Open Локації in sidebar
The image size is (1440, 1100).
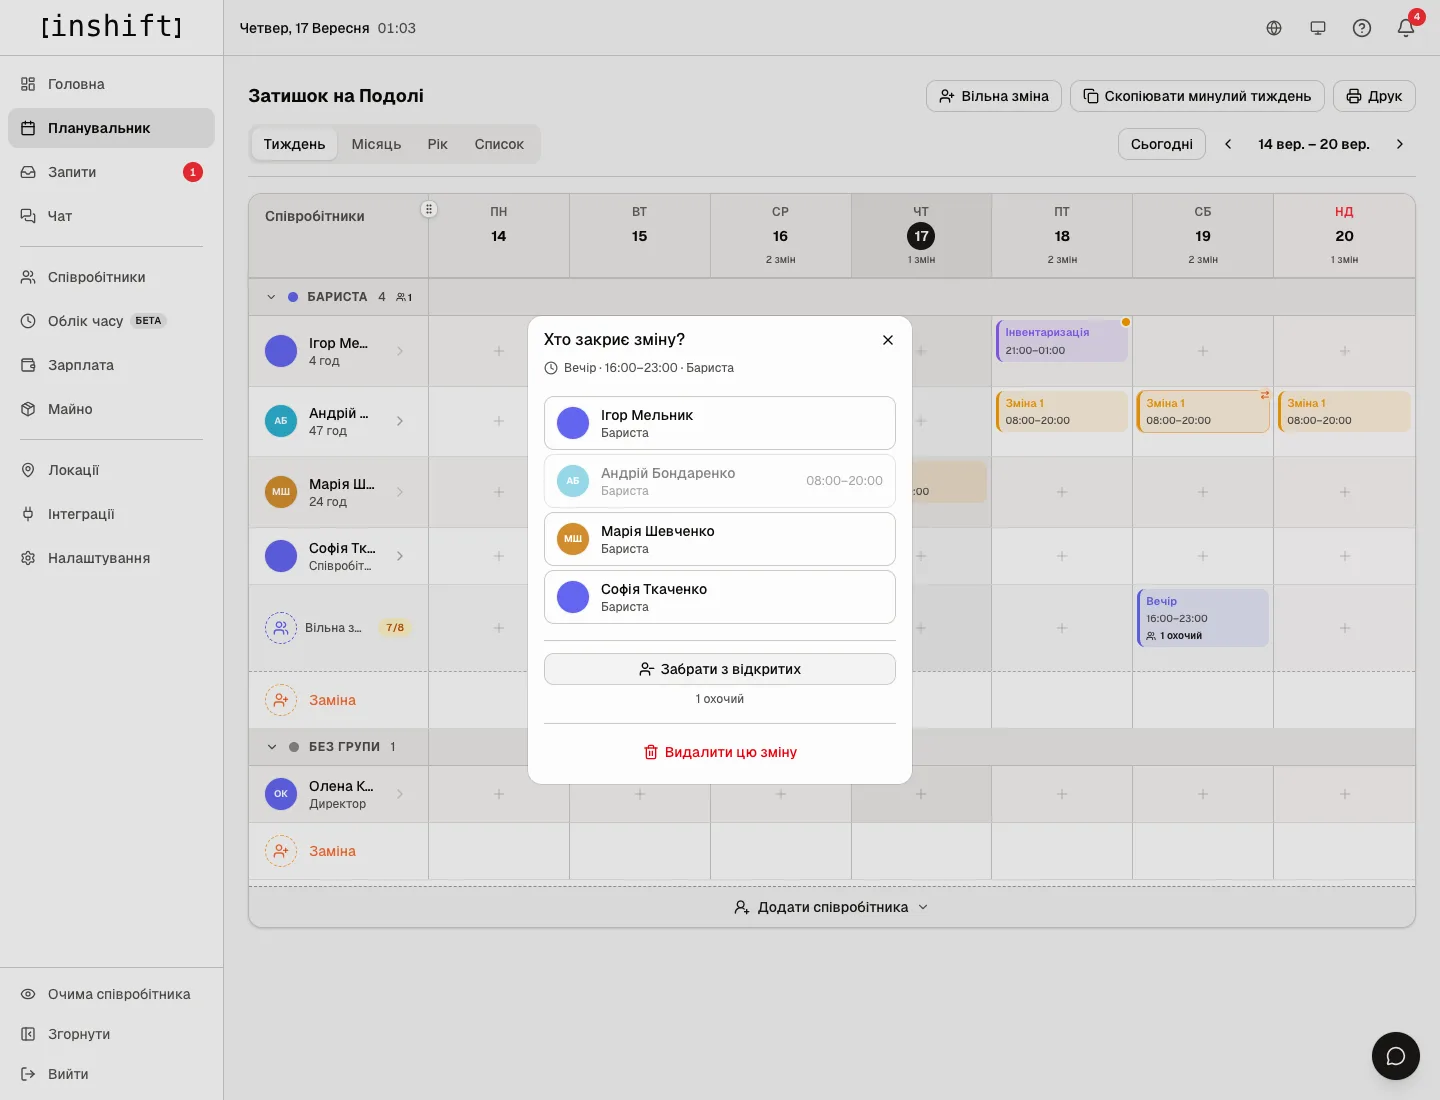point(111,470)
